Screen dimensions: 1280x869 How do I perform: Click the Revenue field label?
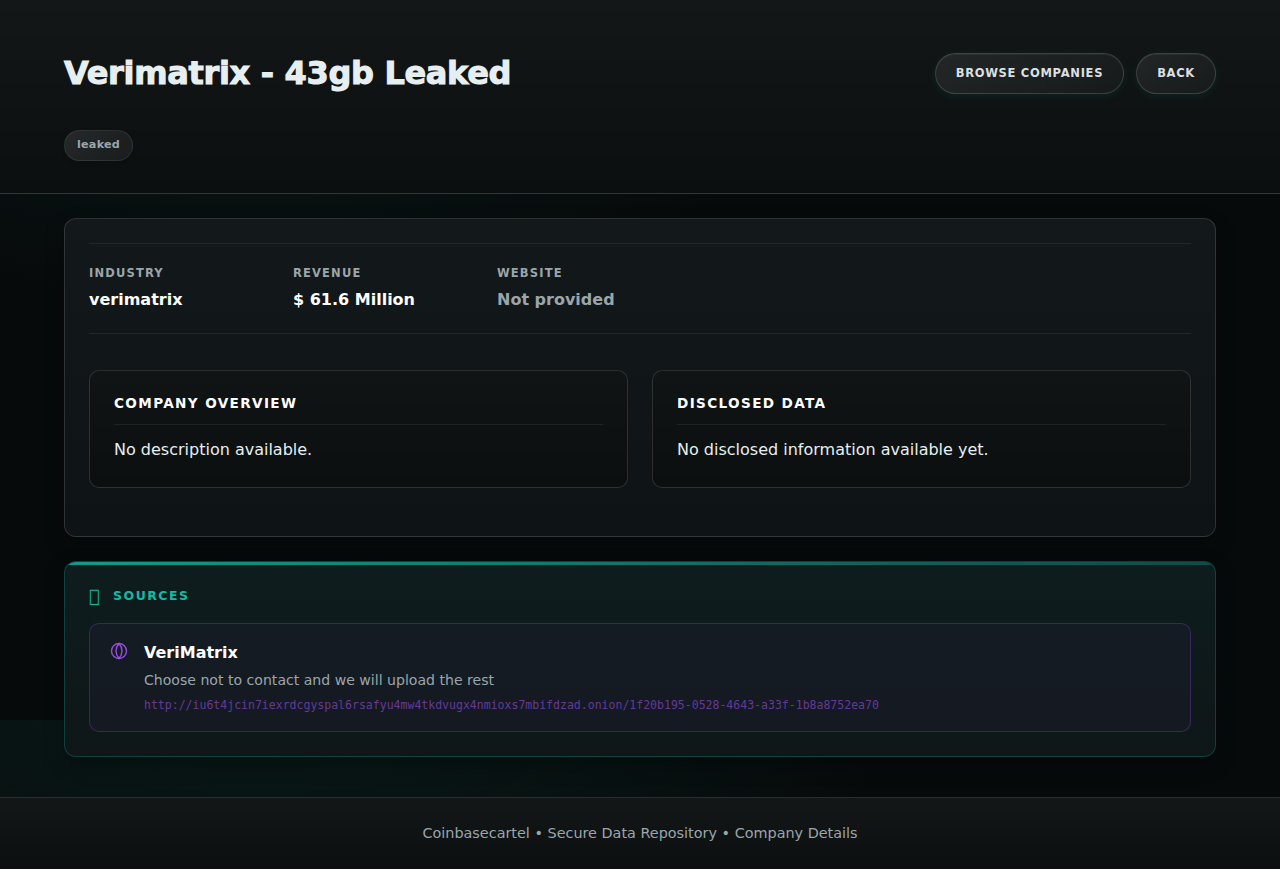click(x=327, y=273)
